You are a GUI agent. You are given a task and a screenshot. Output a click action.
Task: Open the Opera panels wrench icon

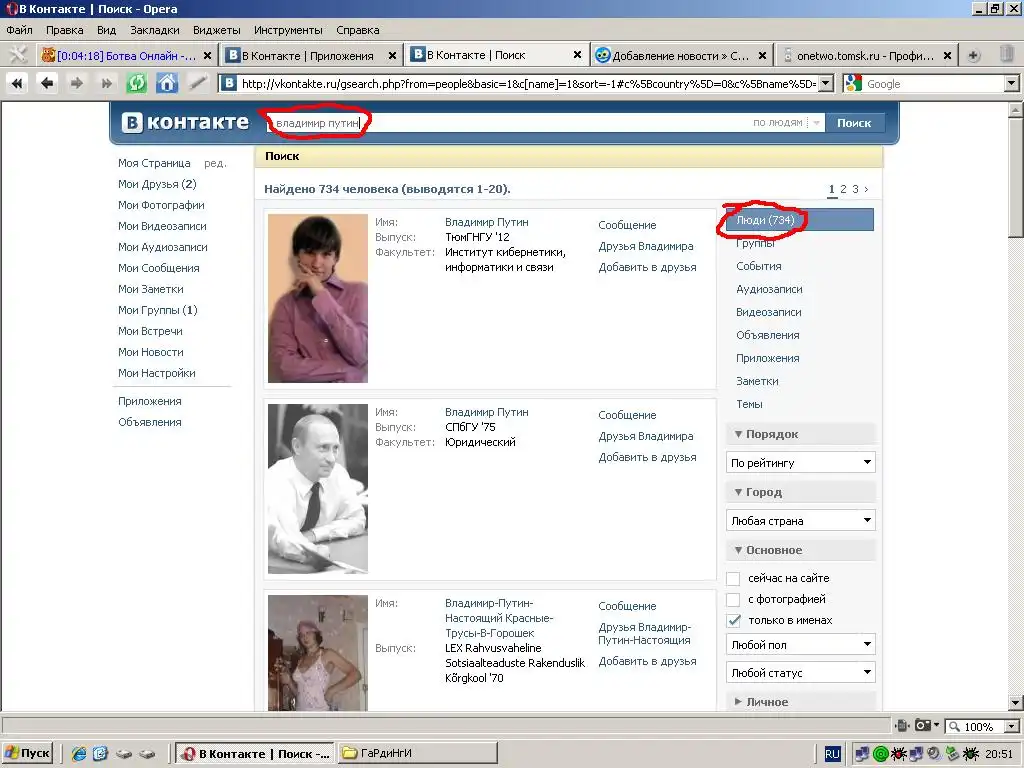[x=17, y=55]
